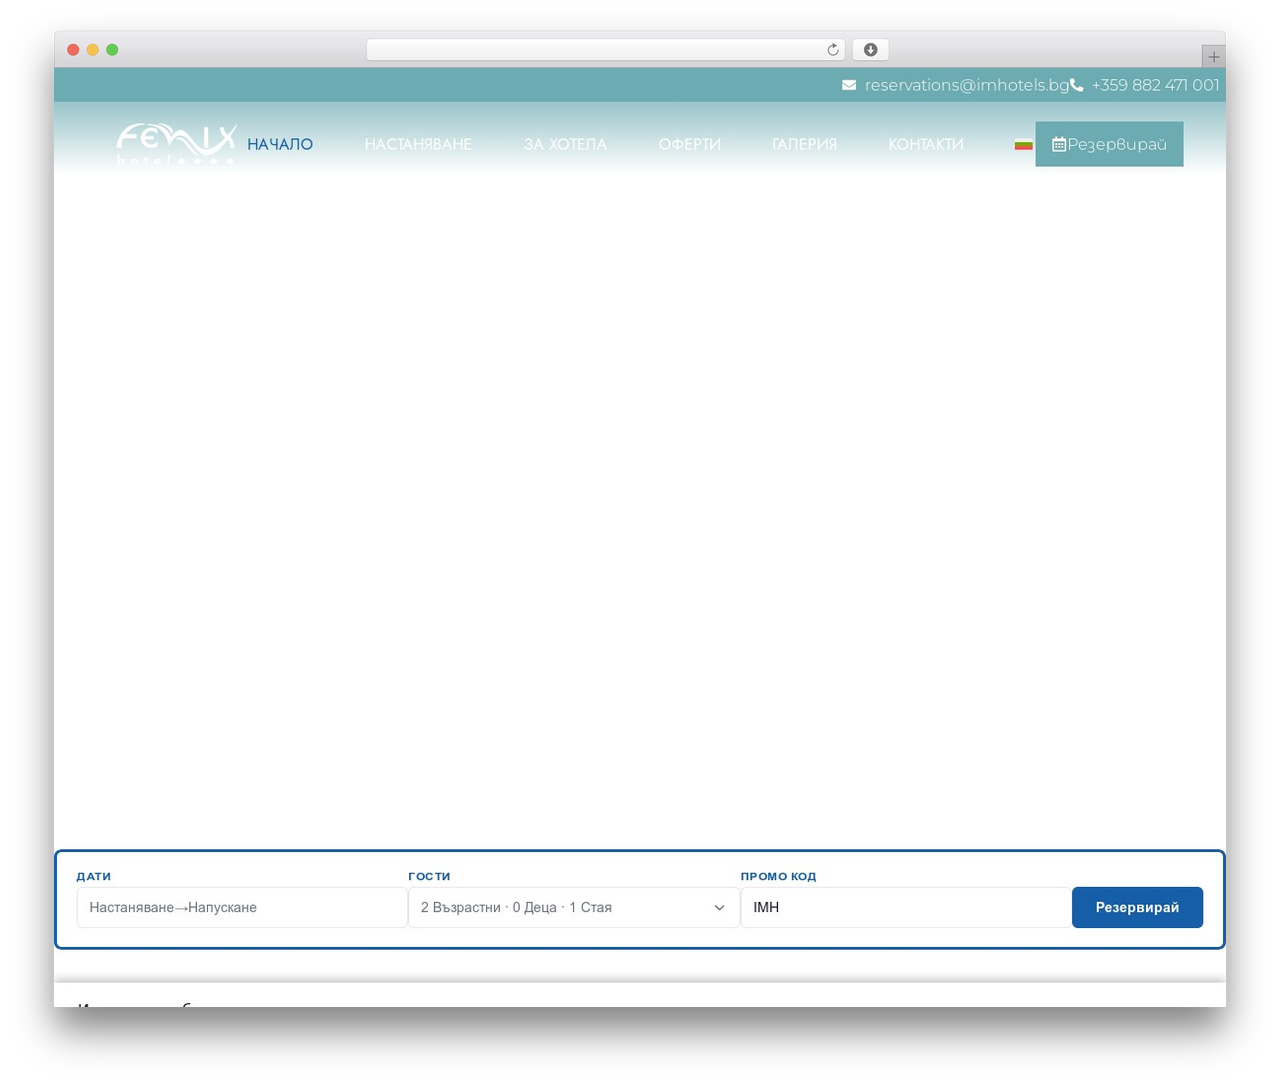This screenshot has height=1084, width=1280.
Task: Click the Настаняване→Напускане dates field
Action: pos(242,907)
